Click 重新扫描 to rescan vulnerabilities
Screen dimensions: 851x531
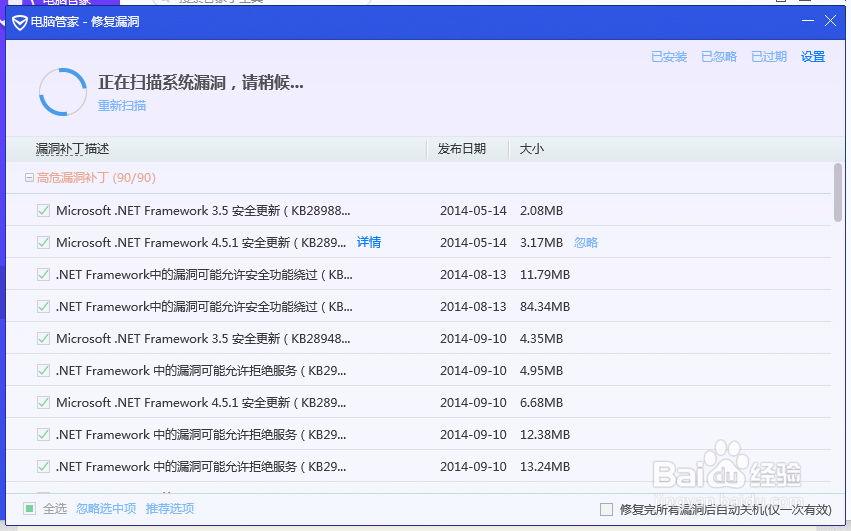[x=122, y=105]
